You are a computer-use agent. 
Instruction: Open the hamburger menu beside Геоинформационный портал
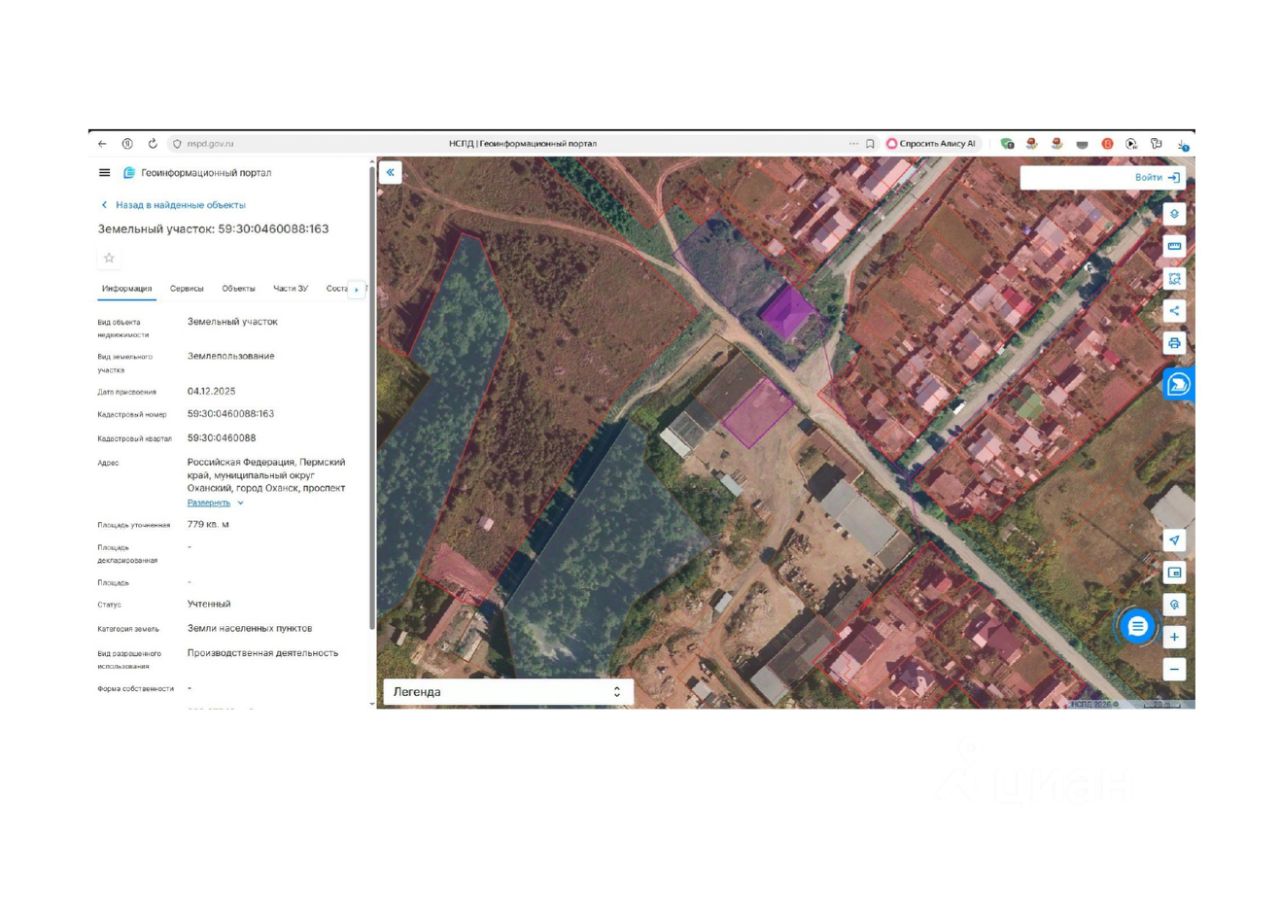click(x=105, y=173)
